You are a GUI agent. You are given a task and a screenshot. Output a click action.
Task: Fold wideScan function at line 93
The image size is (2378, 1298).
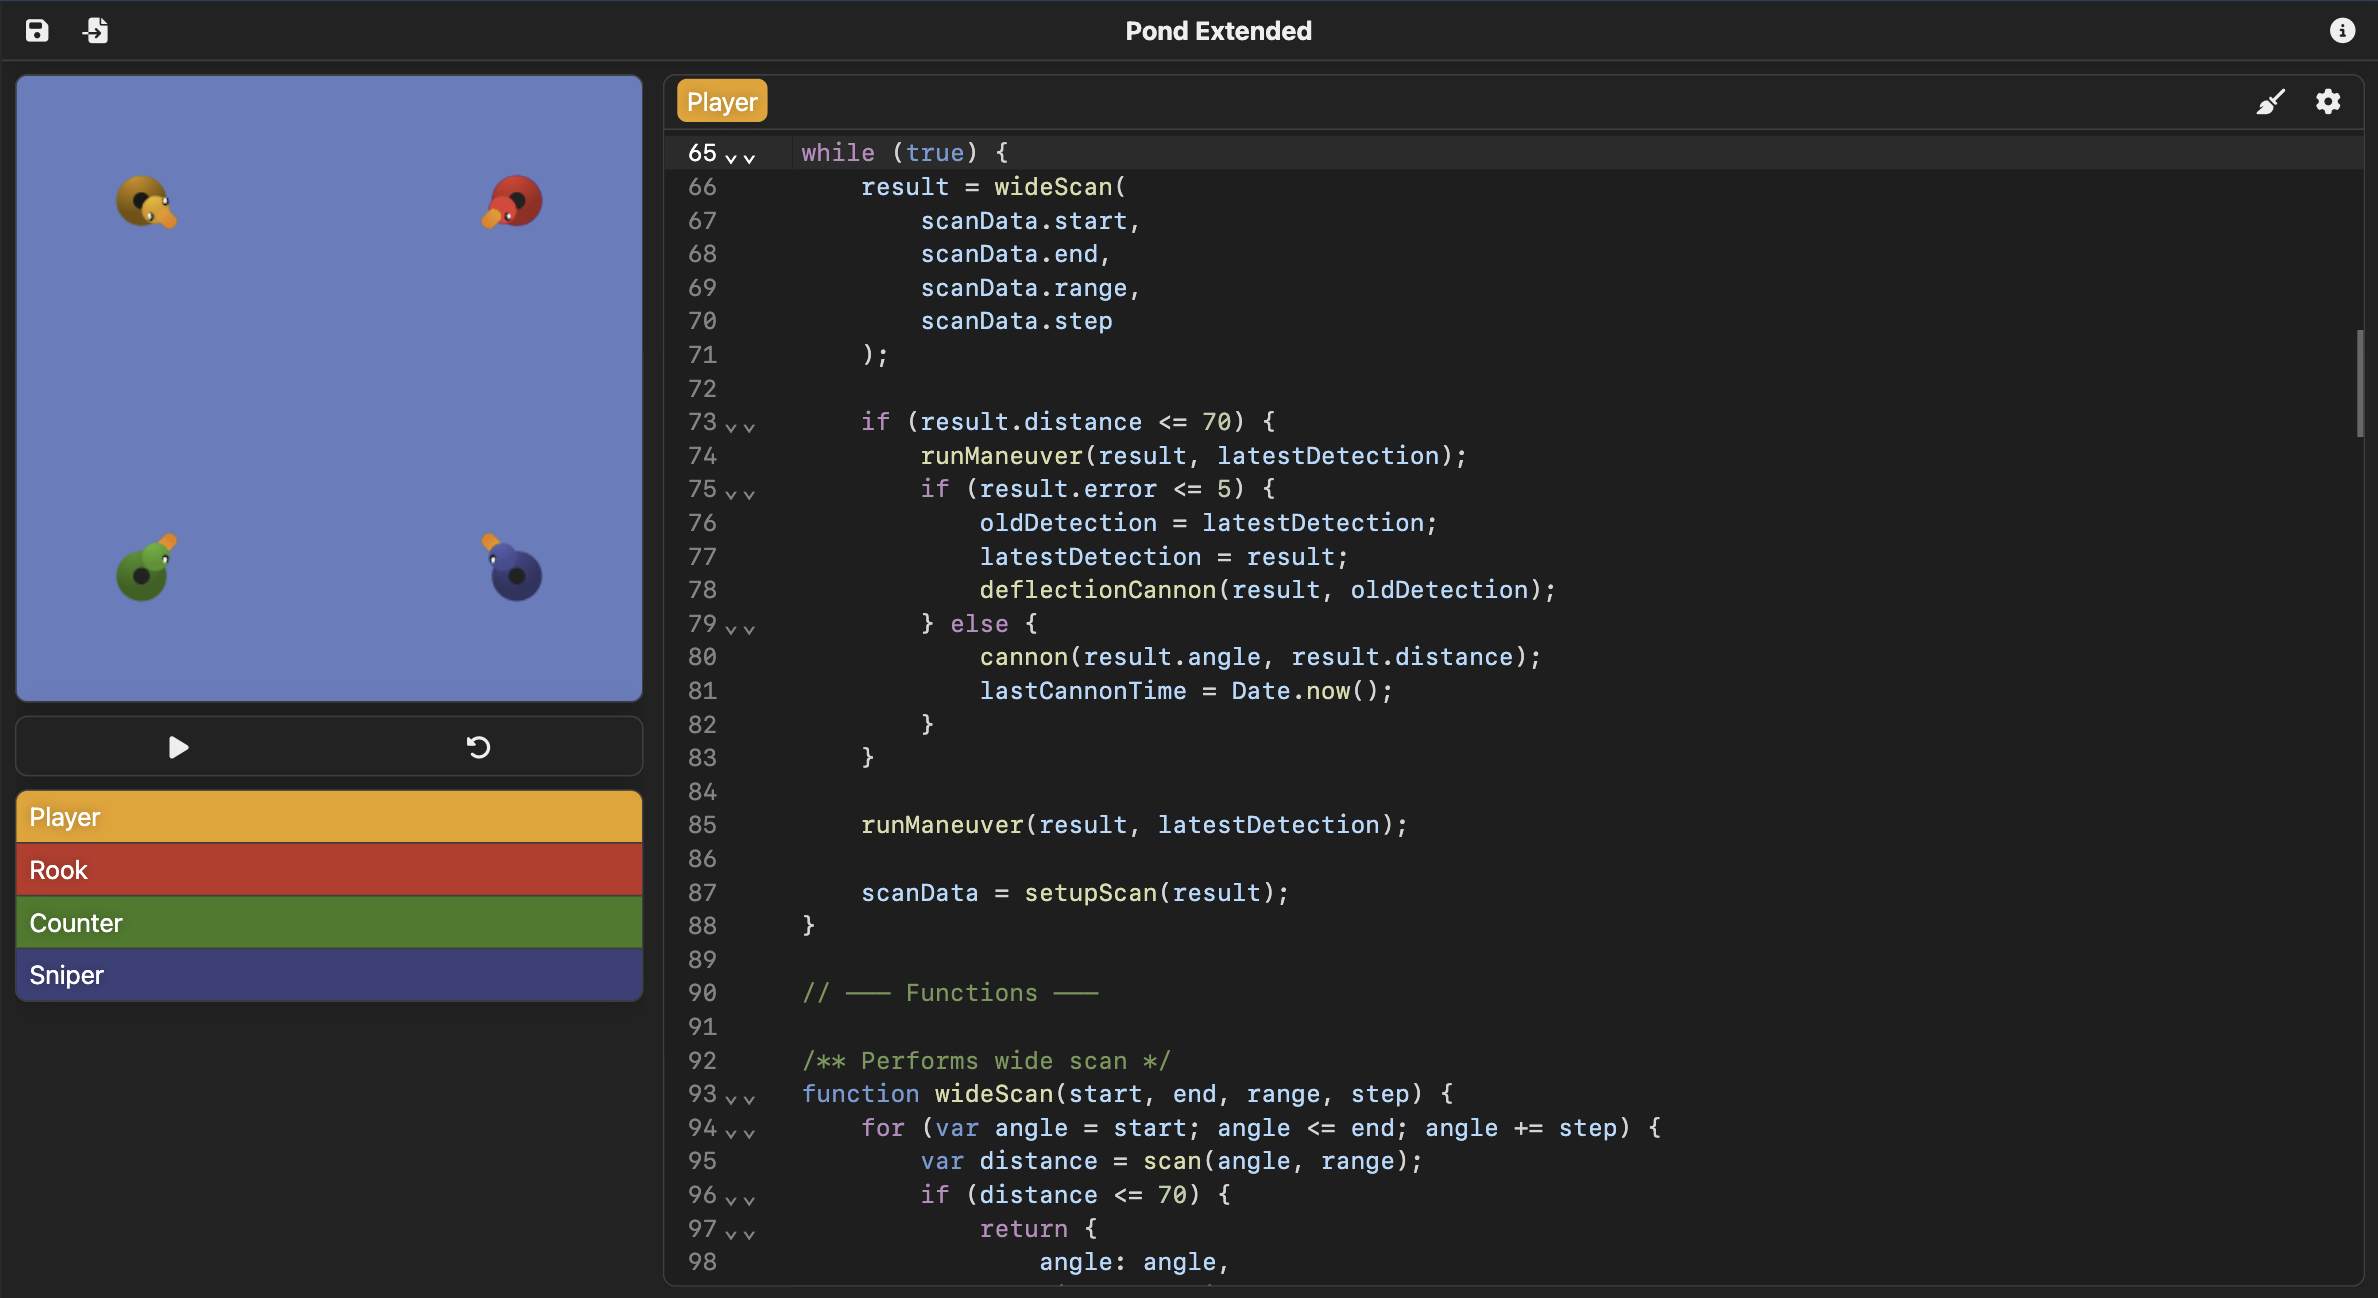click(x=740, y=1098)
